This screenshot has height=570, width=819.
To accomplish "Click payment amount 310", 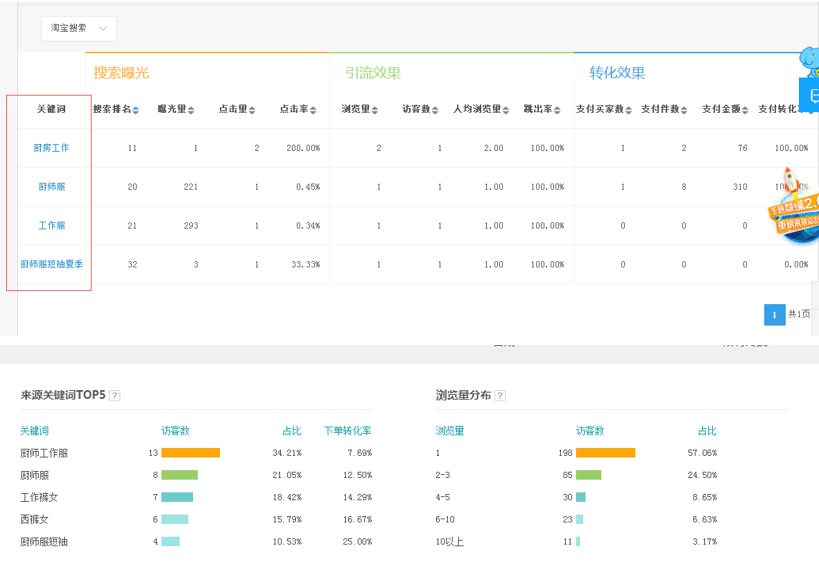I will coord(740,187).
